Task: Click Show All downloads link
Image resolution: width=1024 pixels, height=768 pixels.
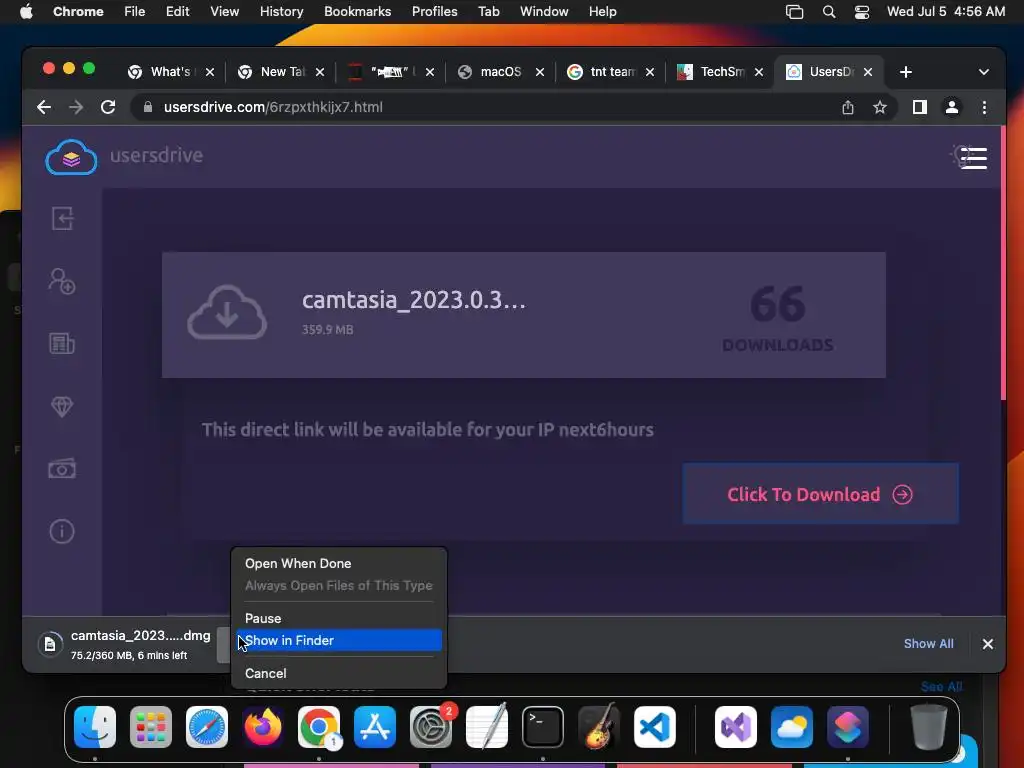Action: [x=928, y=643]
